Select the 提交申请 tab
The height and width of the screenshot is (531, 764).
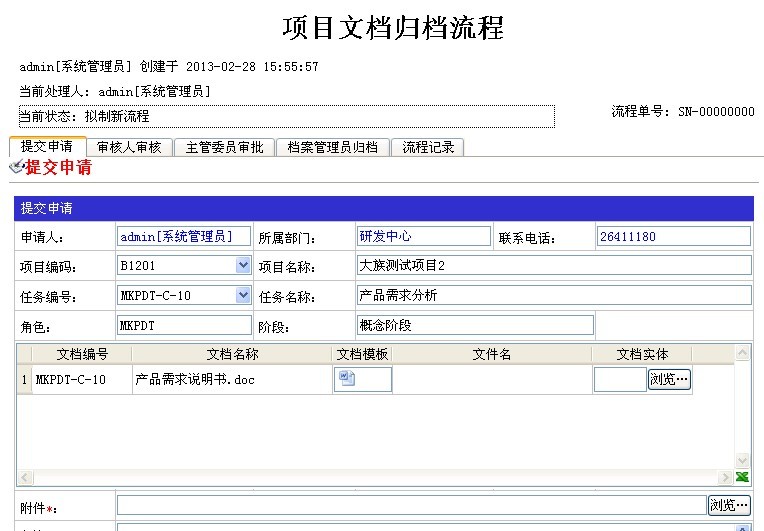[x=47, y=147]
